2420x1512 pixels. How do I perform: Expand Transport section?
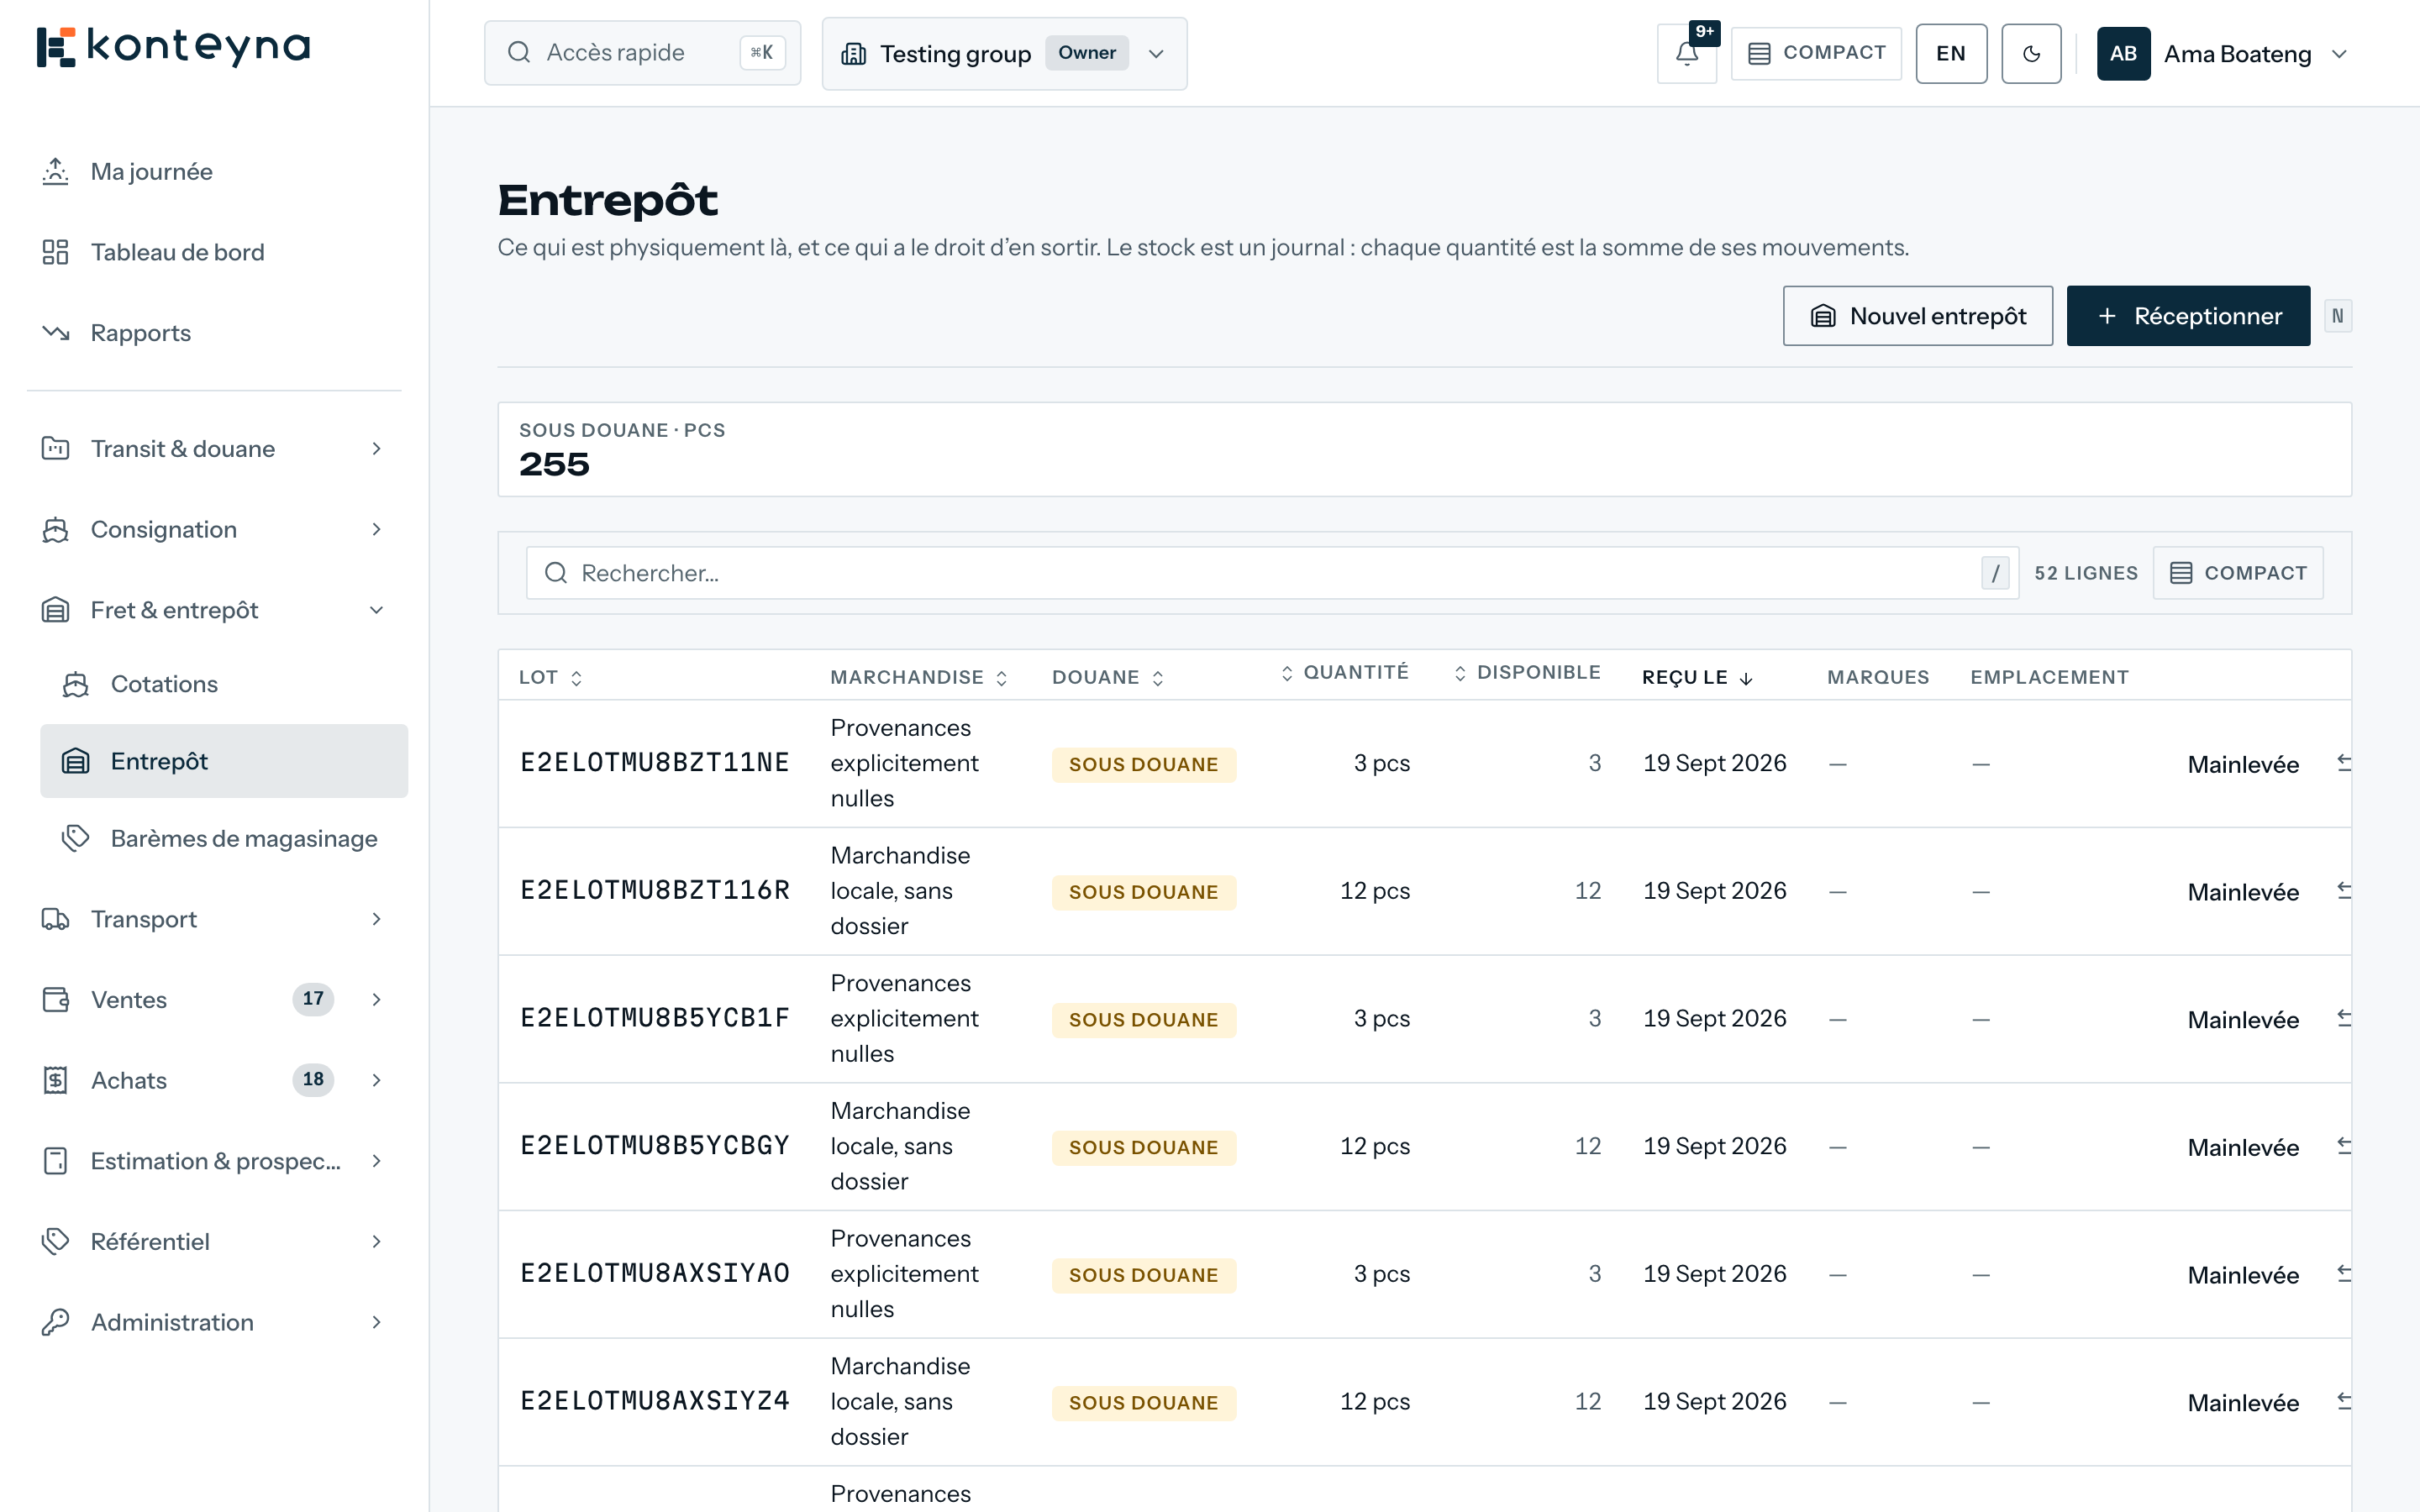pos(214,919)
